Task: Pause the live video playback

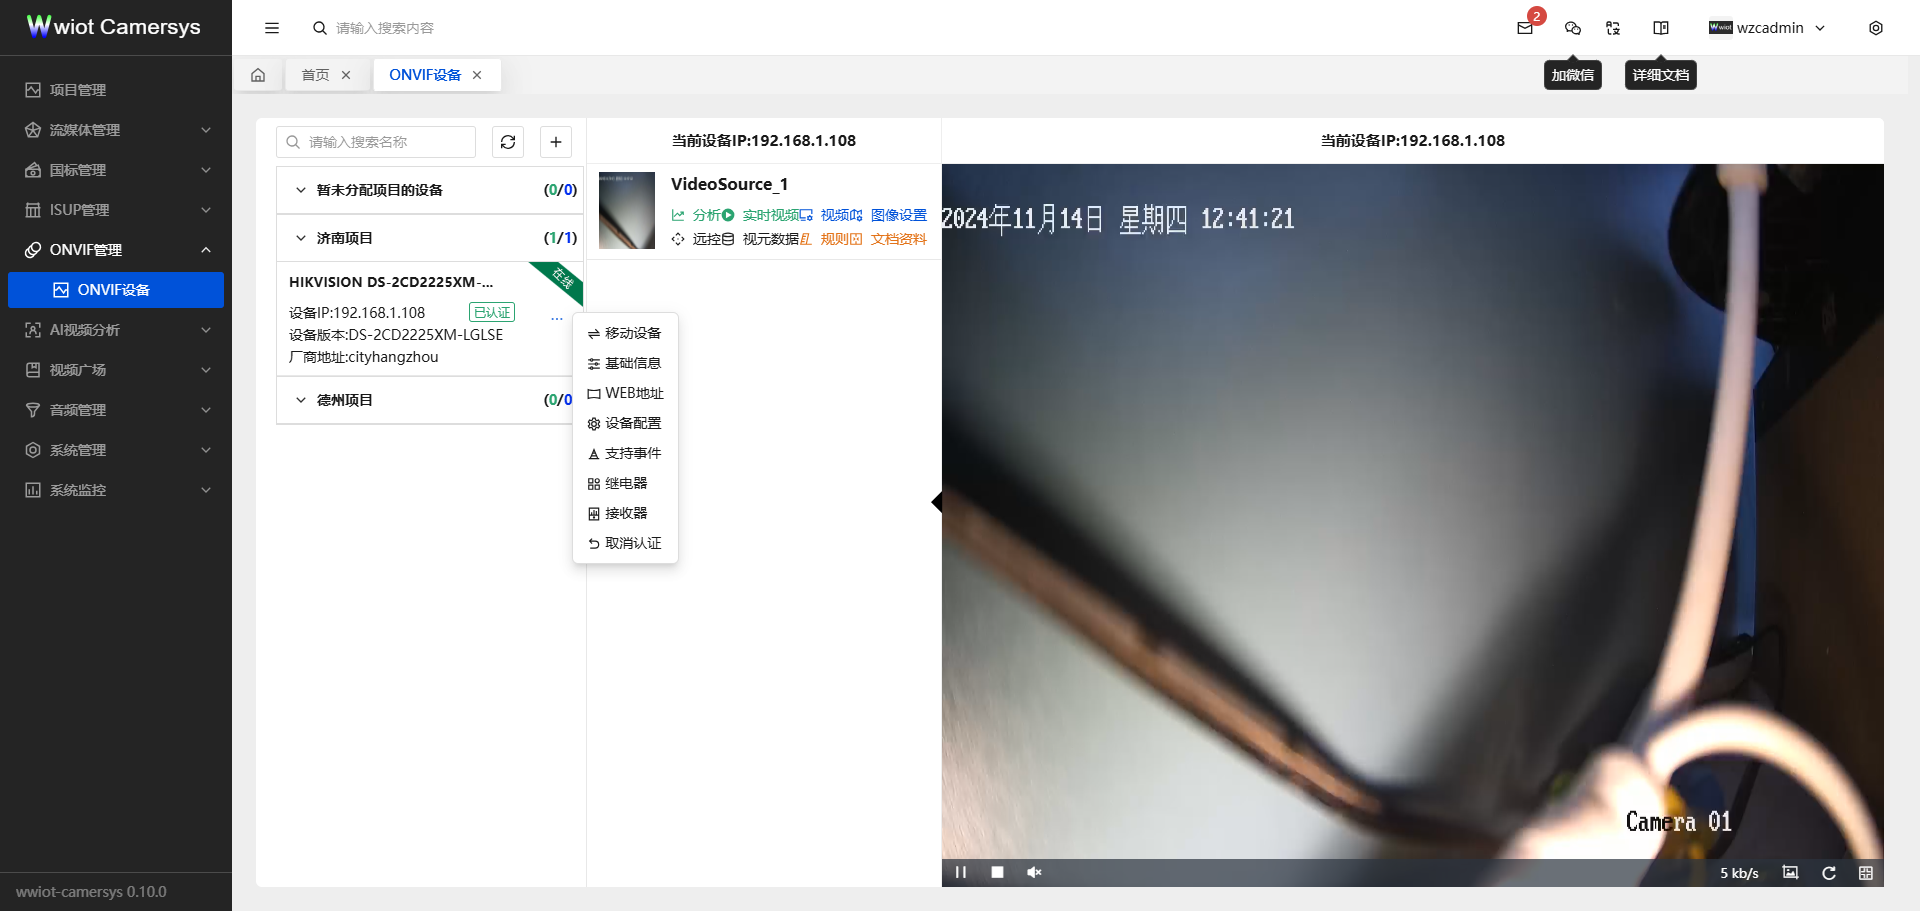Action: click(x=960, y=872)
